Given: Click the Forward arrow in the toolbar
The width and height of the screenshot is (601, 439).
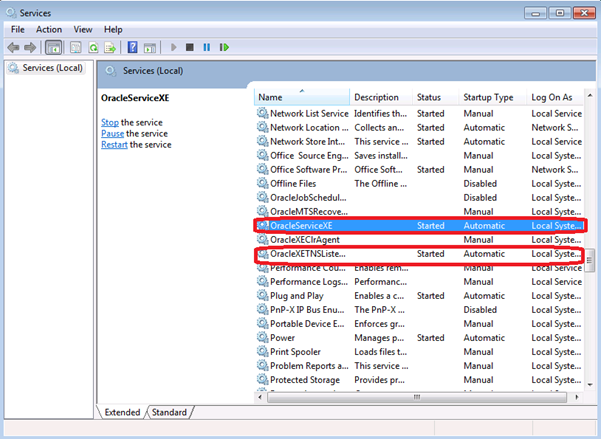Looking at the screenshot, I should [x=30, y=48].
